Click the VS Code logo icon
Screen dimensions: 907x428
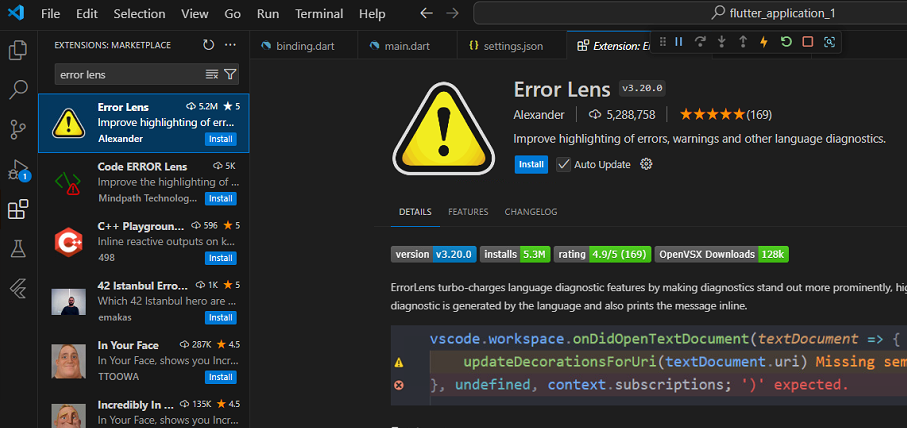click(16, 13)
